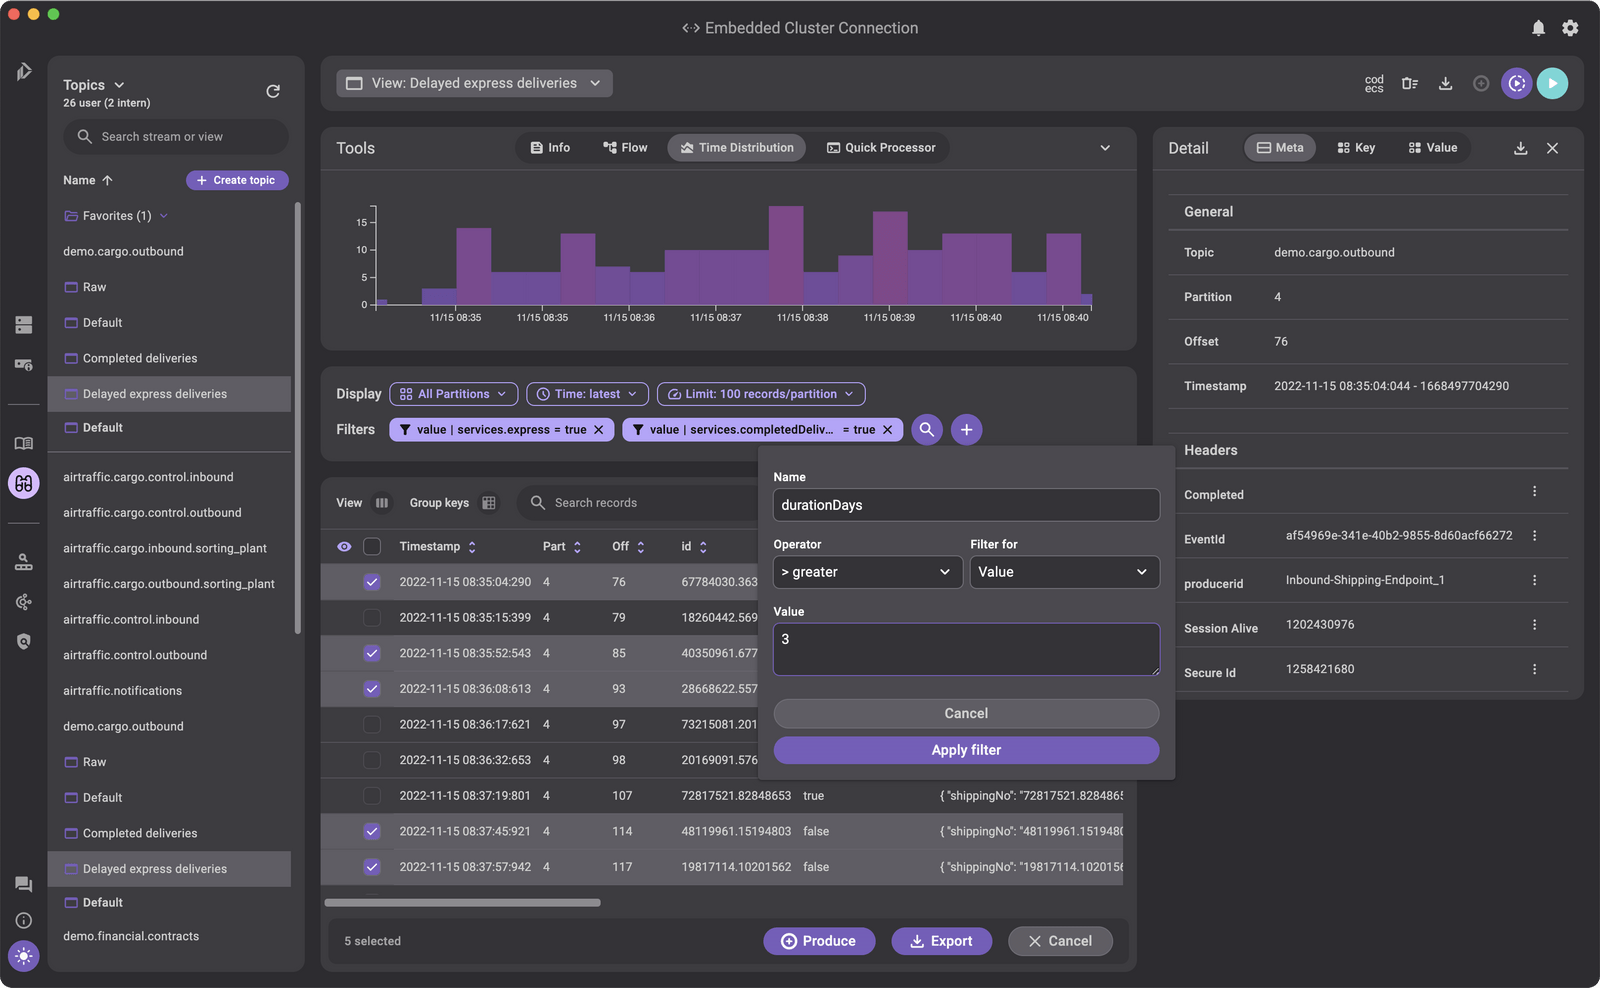Click the purple replay icon in the toolbar

tap(1516, 83)
